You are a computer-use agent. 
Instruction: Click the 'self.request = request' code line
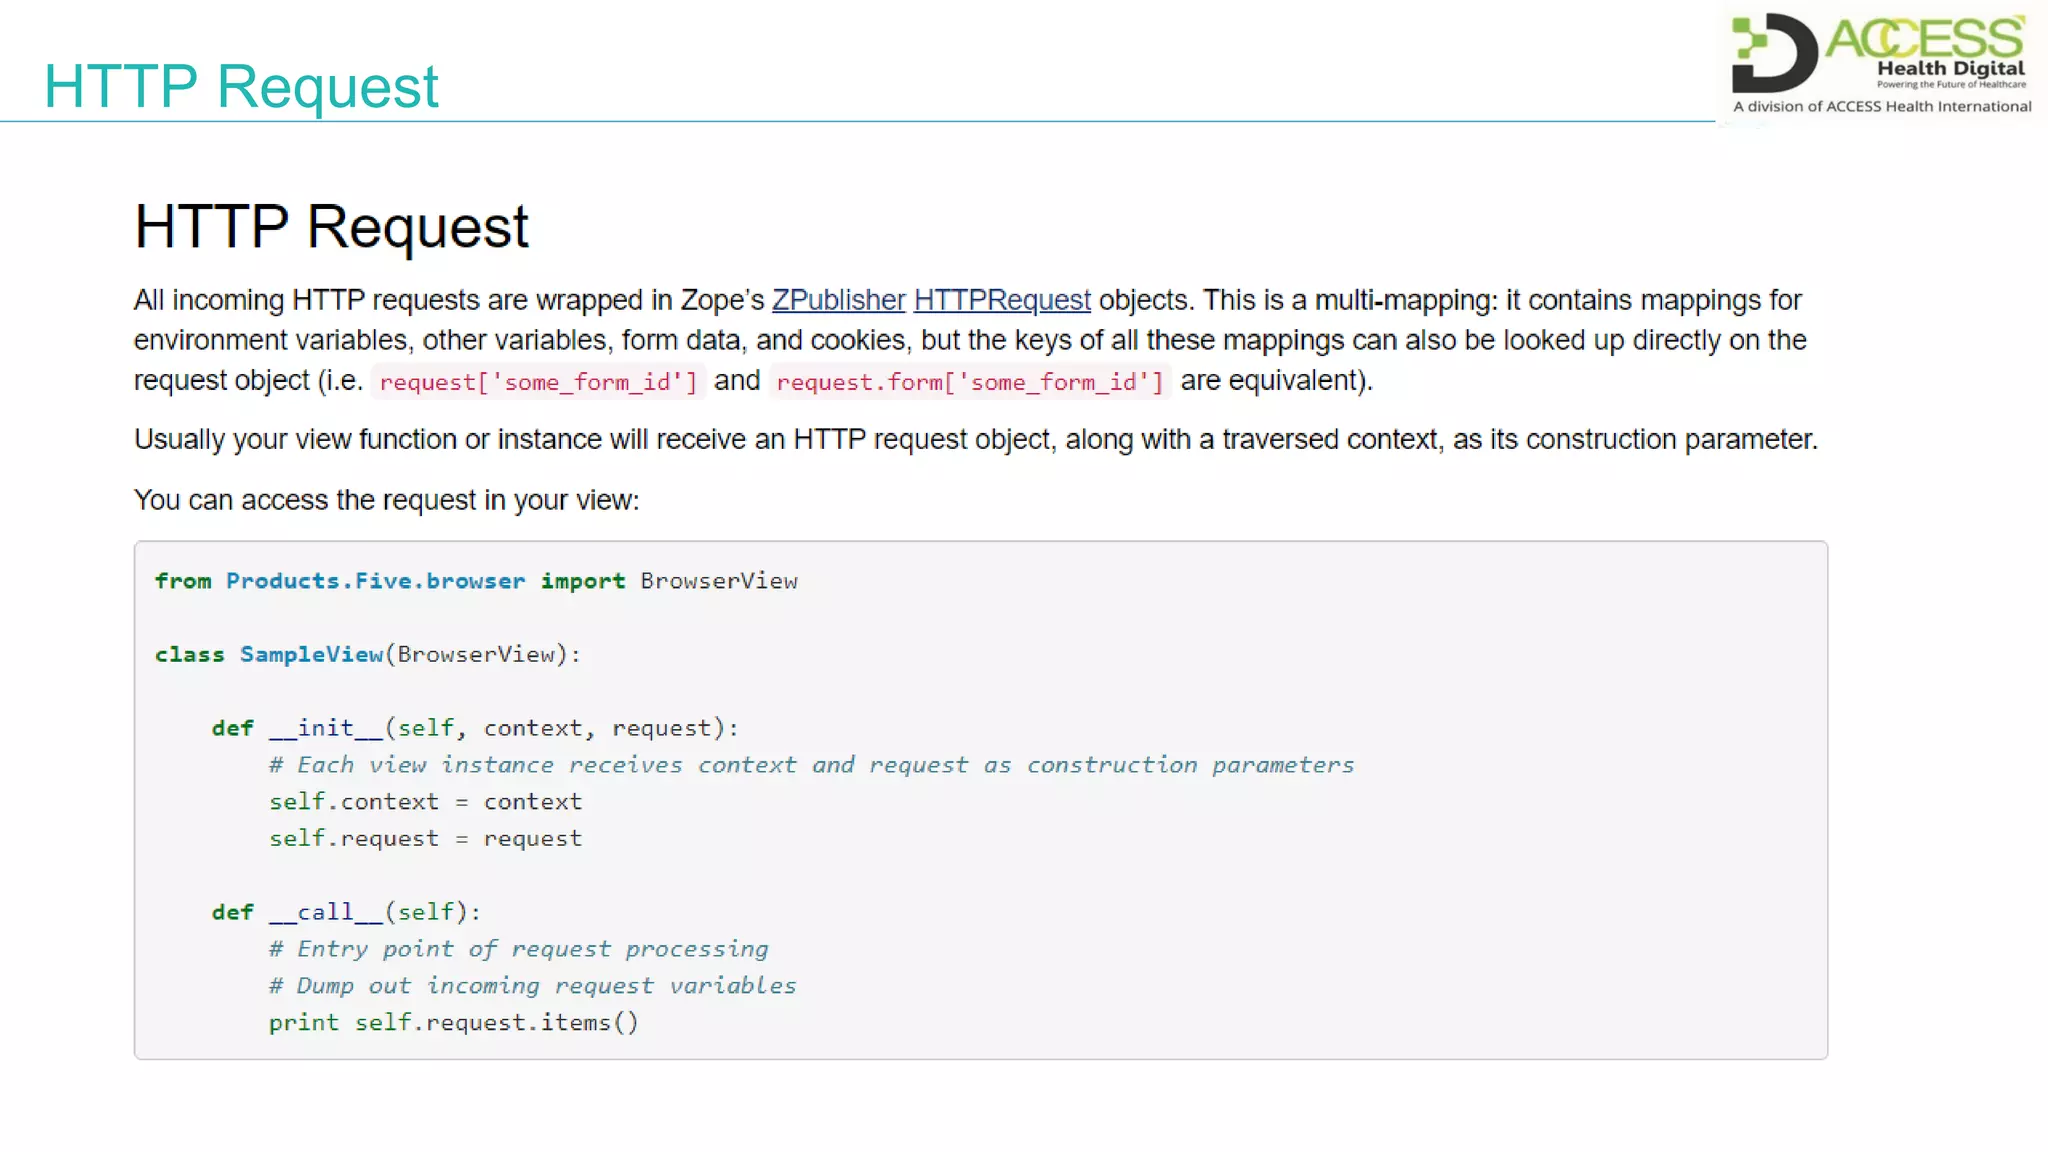point(425,838)
